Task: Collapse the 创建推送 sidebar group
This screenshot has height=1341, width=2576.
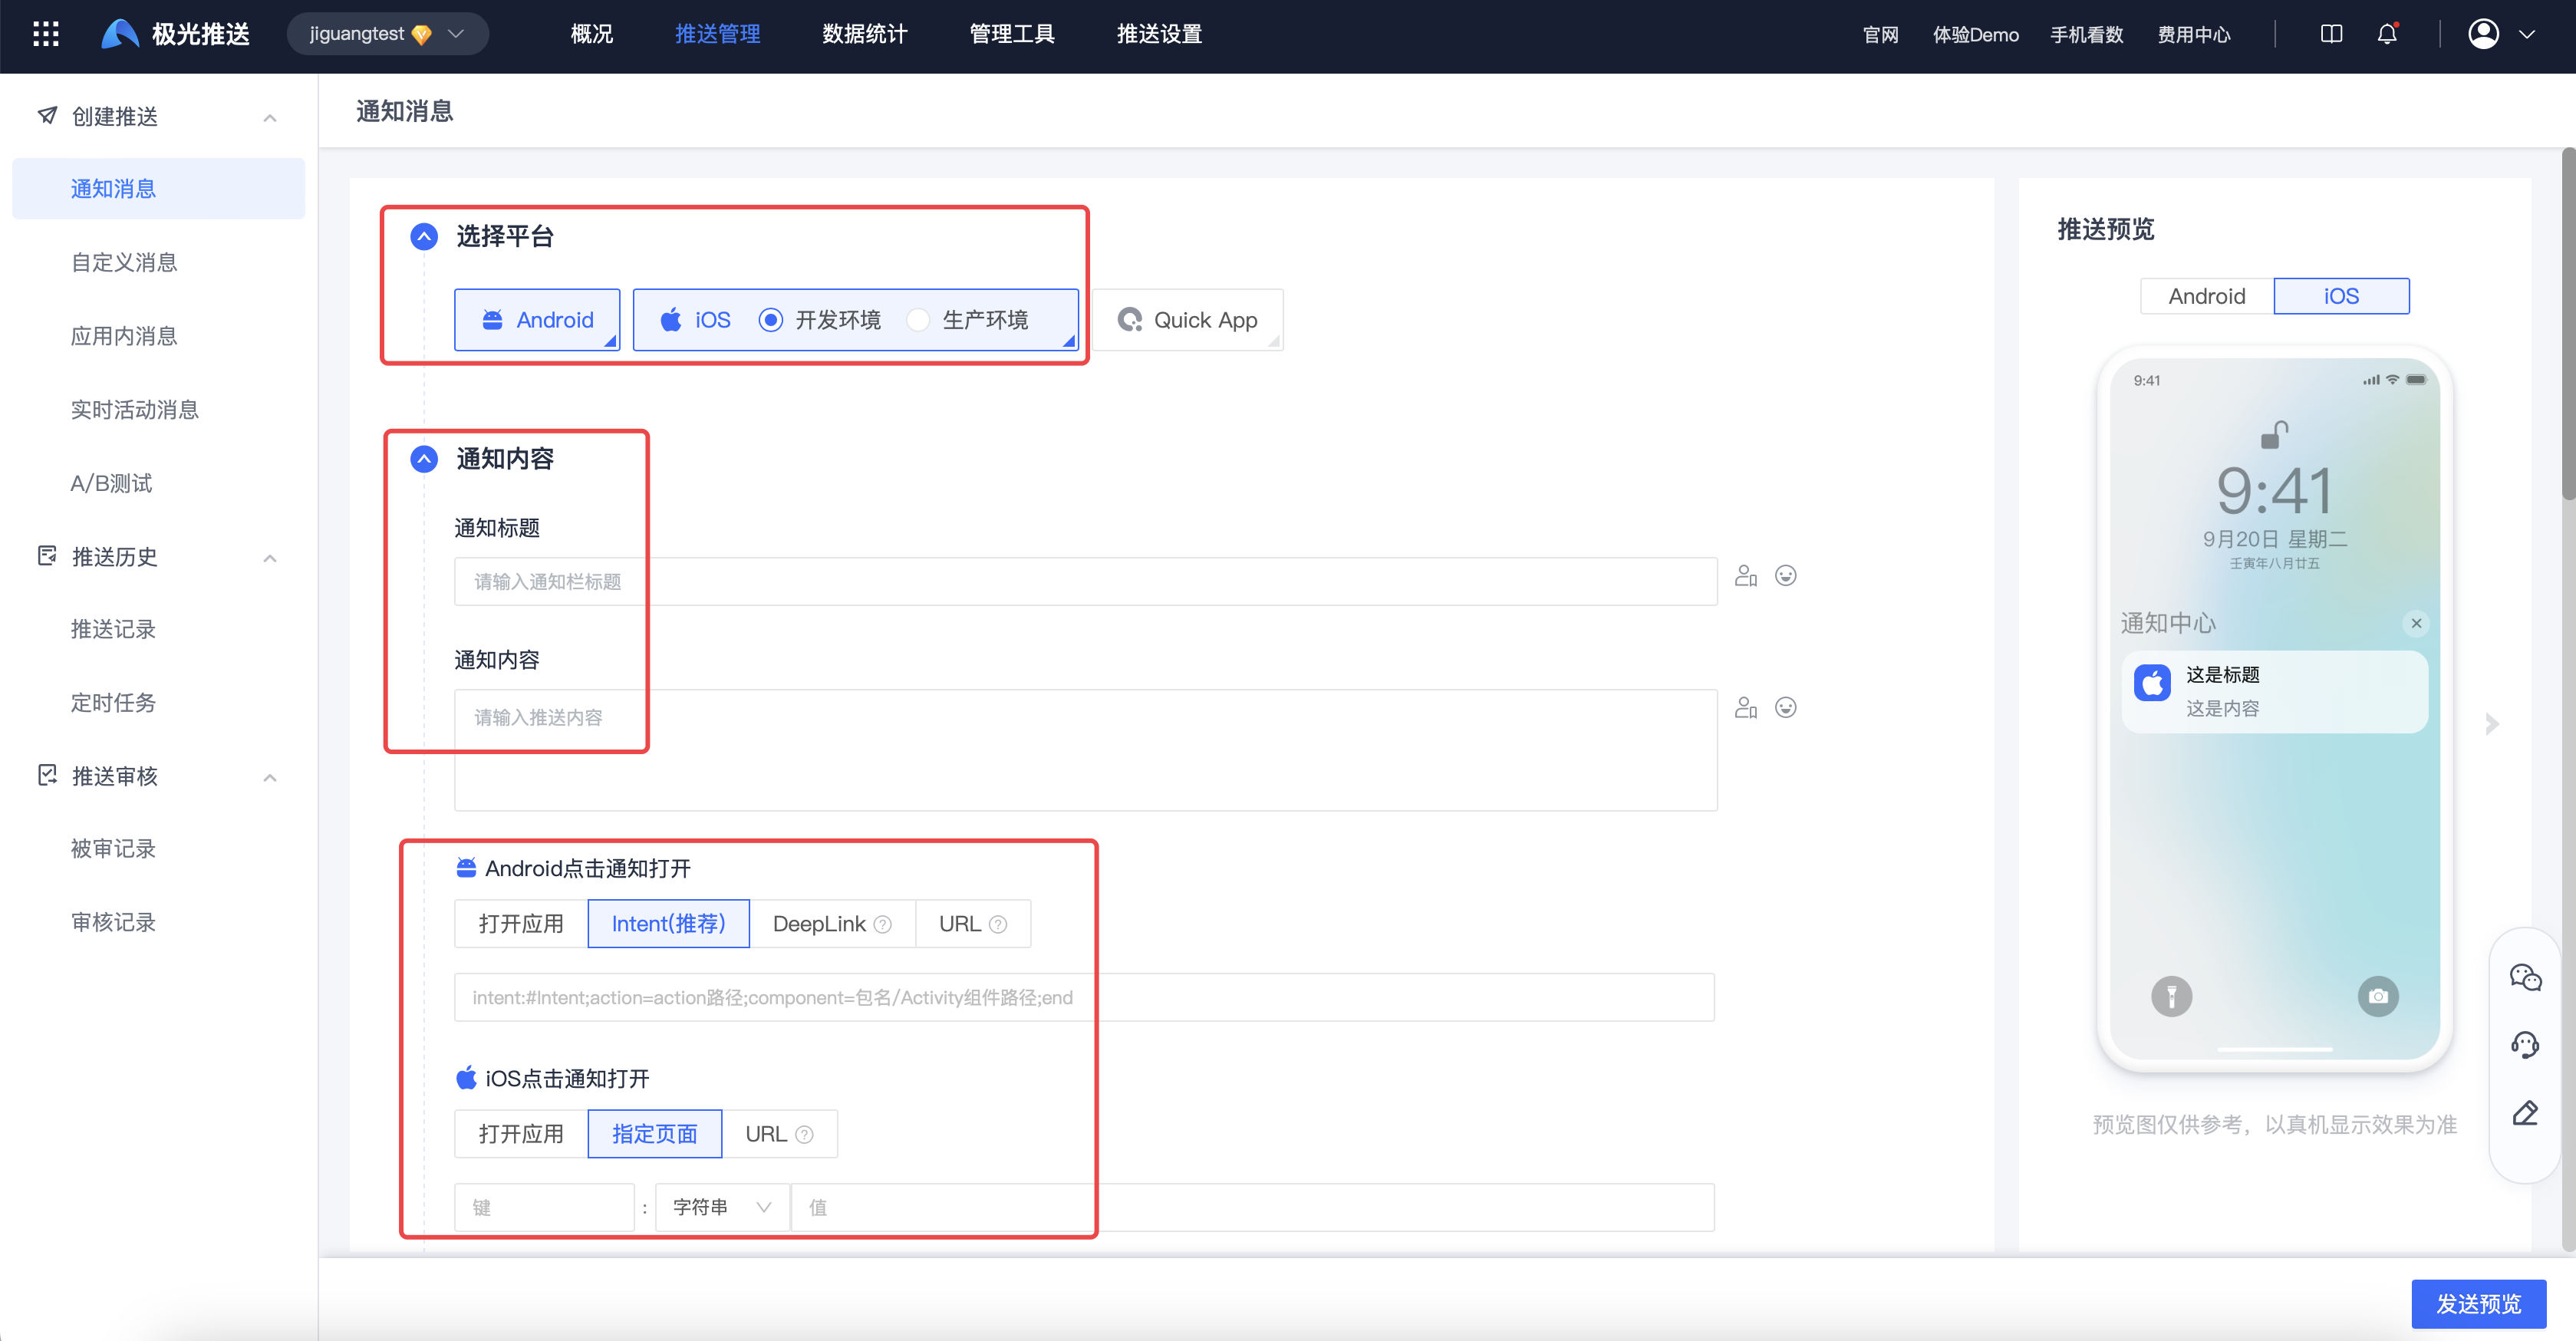Action: [x=270, y=118]
